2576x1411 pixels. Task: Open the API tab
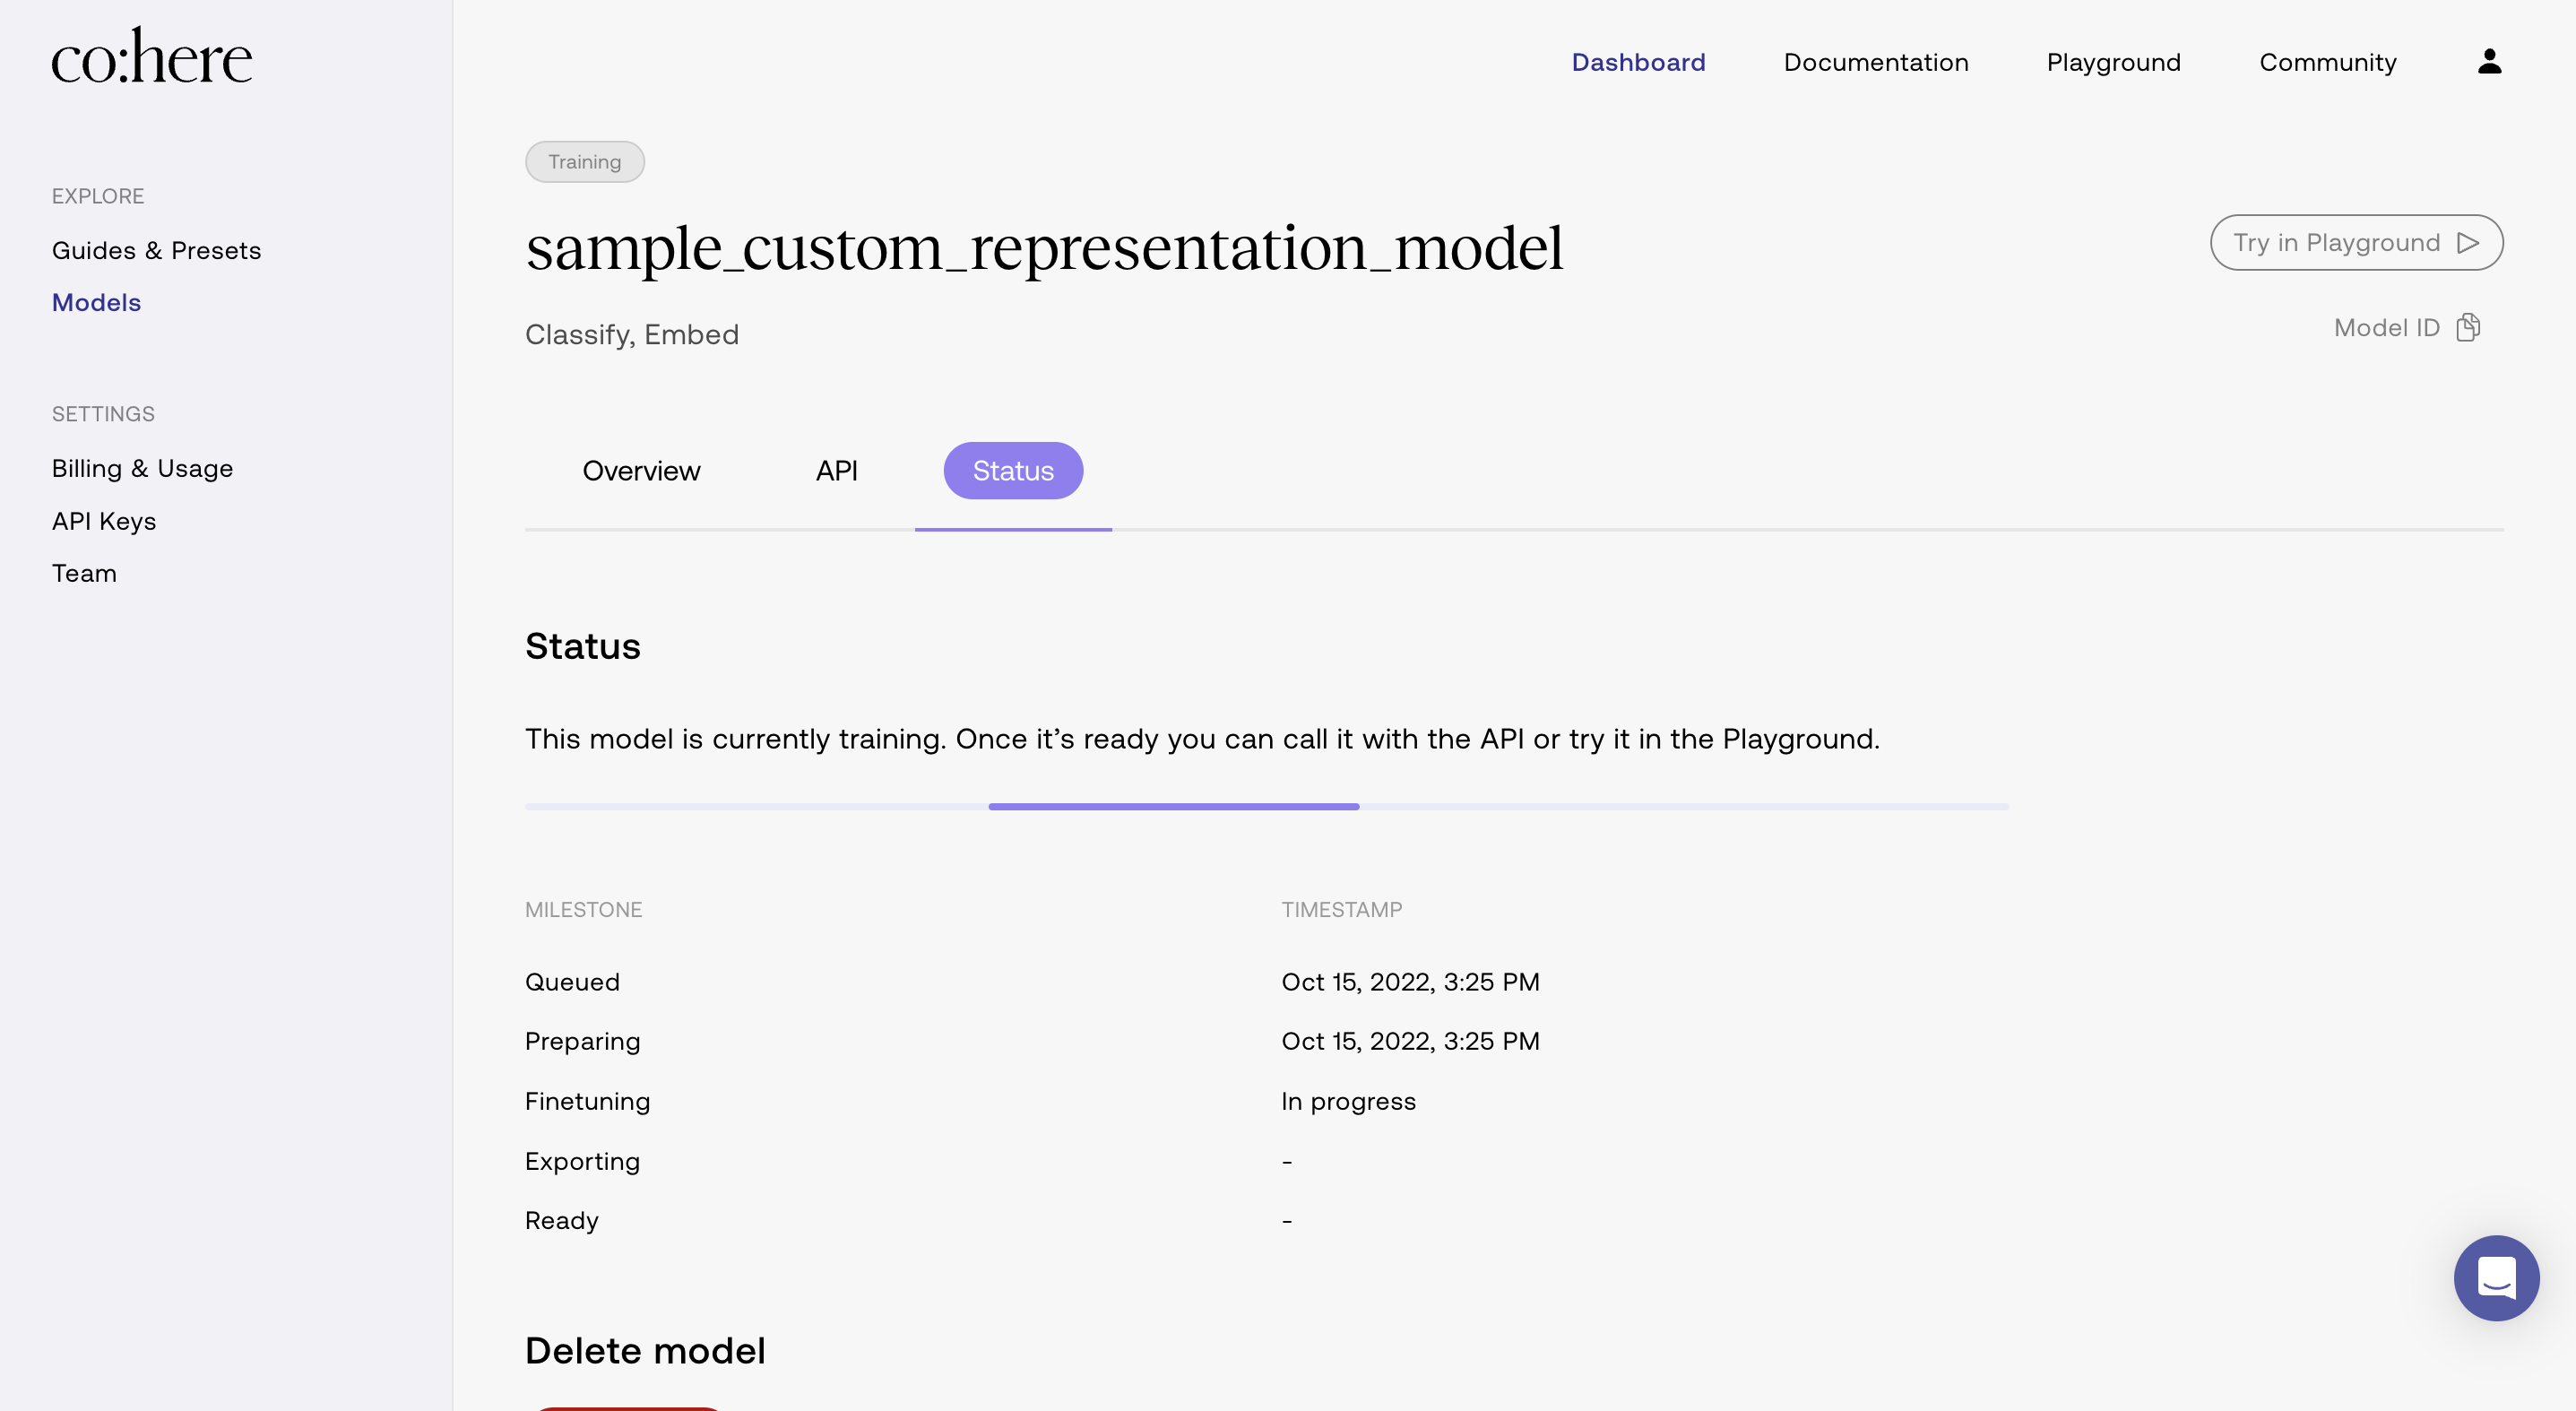click(x=836, y=471)
